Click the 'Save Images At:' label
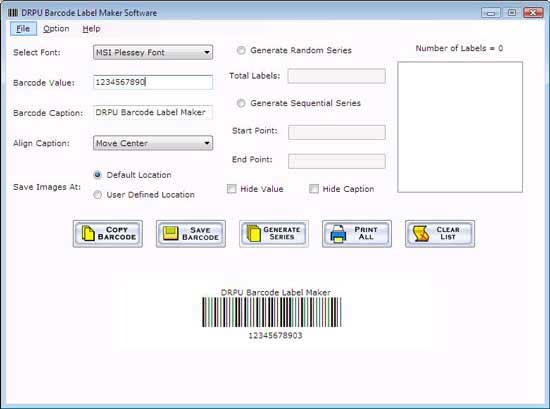550x409 pixels. coord(47,187)
